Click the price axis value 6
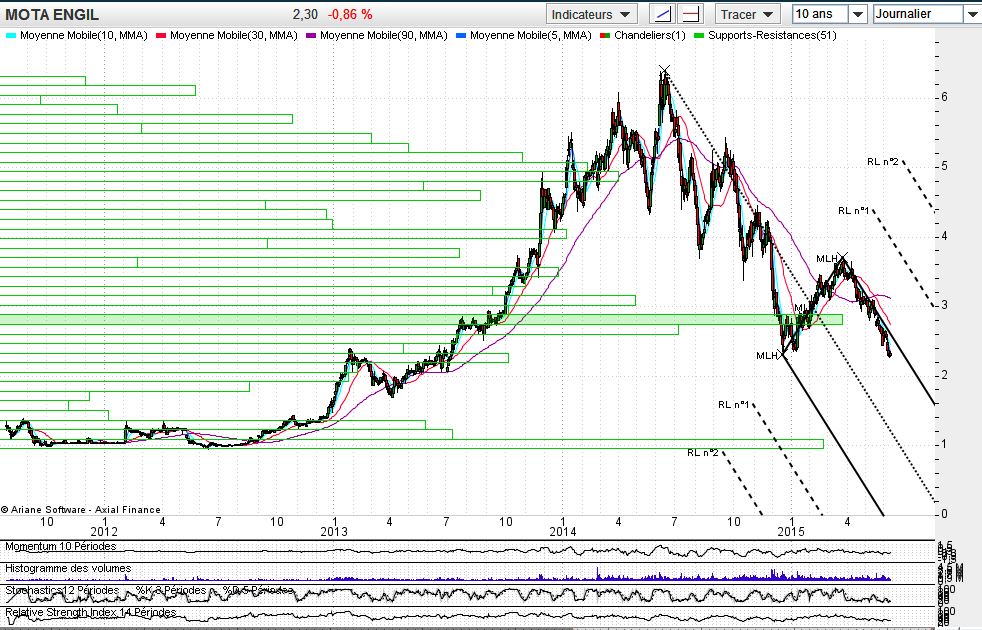Viewport: 982px width, 630px height. point(944,97)
